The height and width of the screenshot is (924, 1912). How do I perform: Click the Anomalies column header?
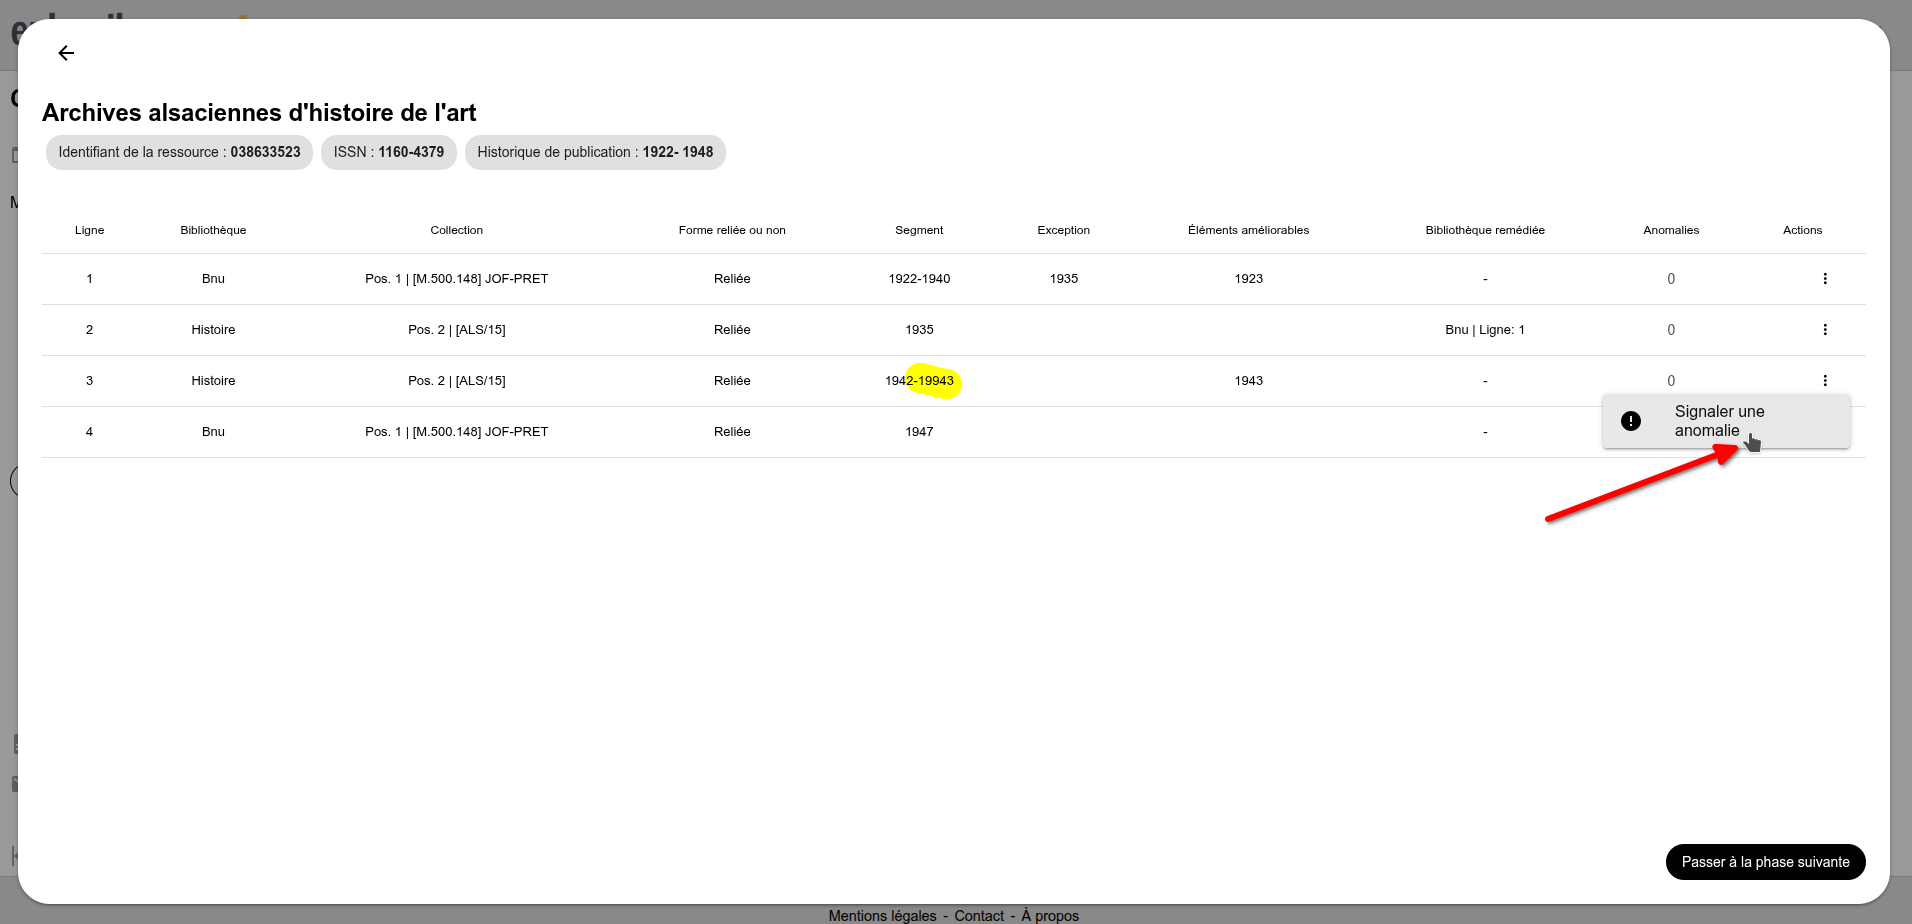click(x=1671, y=230)
